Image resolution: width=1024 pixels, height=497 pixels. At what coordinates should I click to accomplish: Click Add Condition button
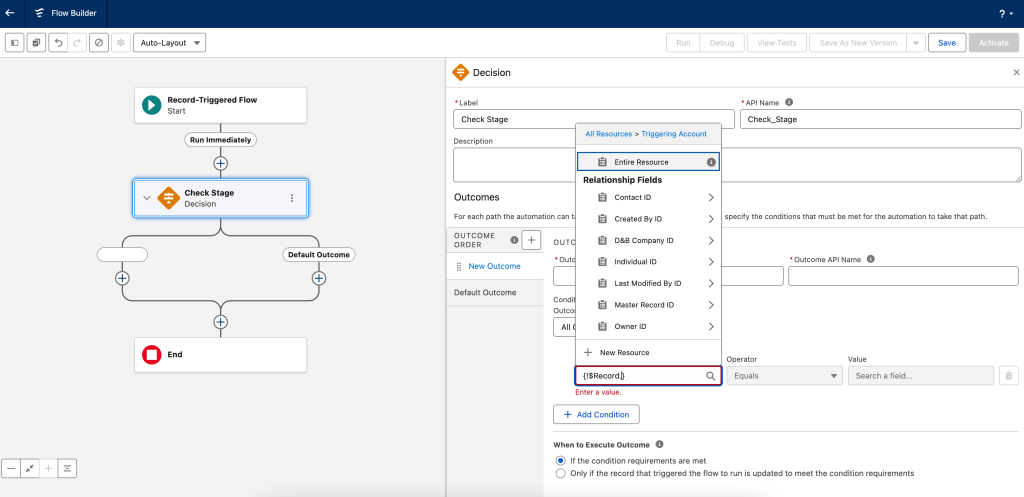(x=596, y=415)
